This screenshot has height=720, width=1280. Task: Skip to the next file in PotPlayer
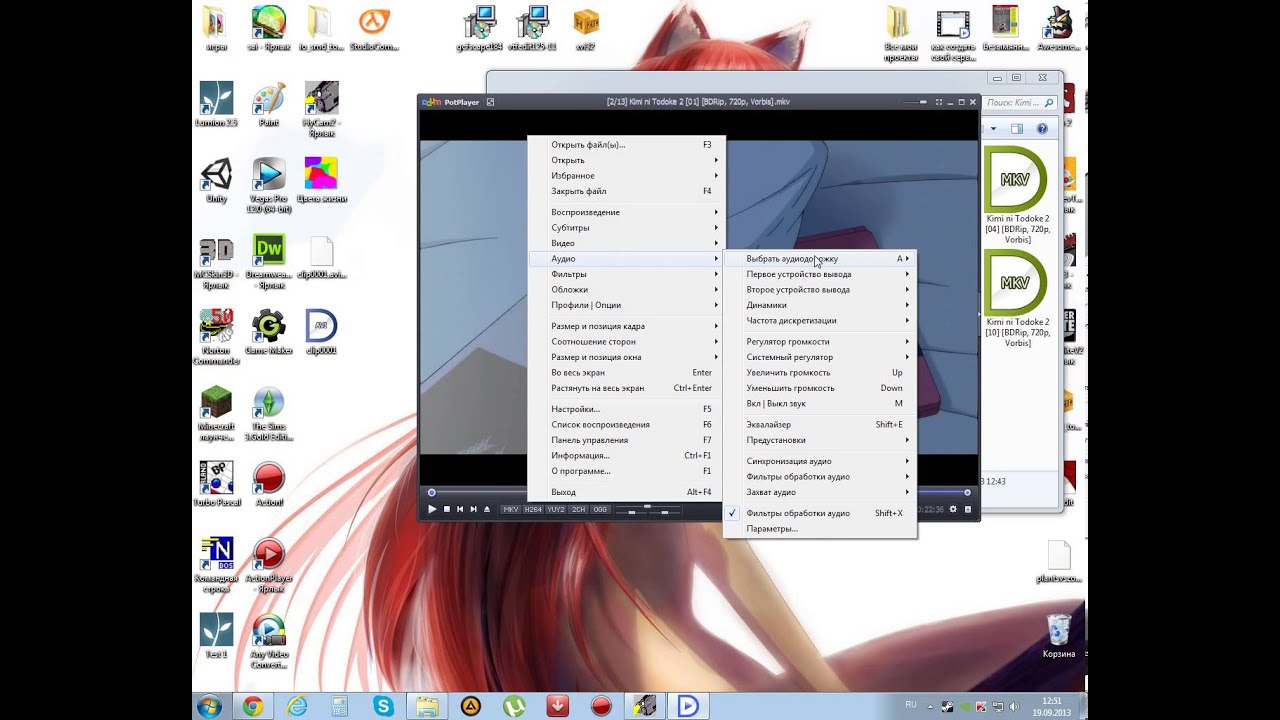[473, 509]
